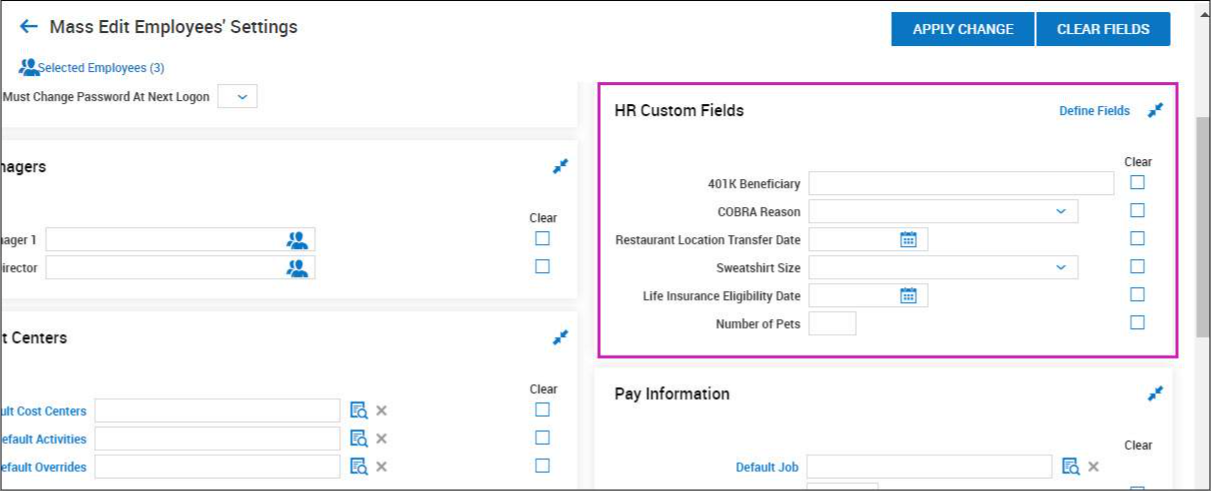Follow the Default Overrides link
This screenshot has height=491, width=1211.
click(43, 467)
